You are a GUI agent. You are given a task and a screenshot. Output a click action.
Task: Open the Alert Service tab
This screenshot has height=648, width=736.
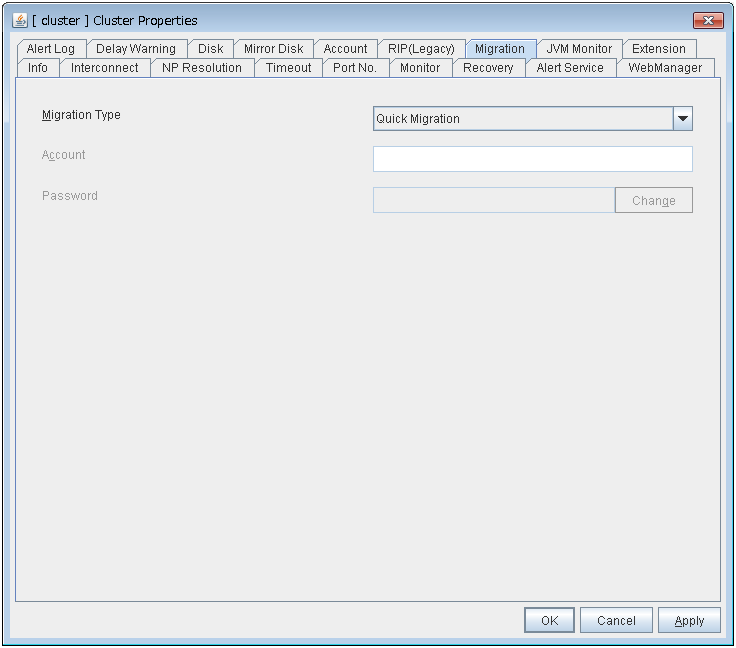(x=570, y=68)
